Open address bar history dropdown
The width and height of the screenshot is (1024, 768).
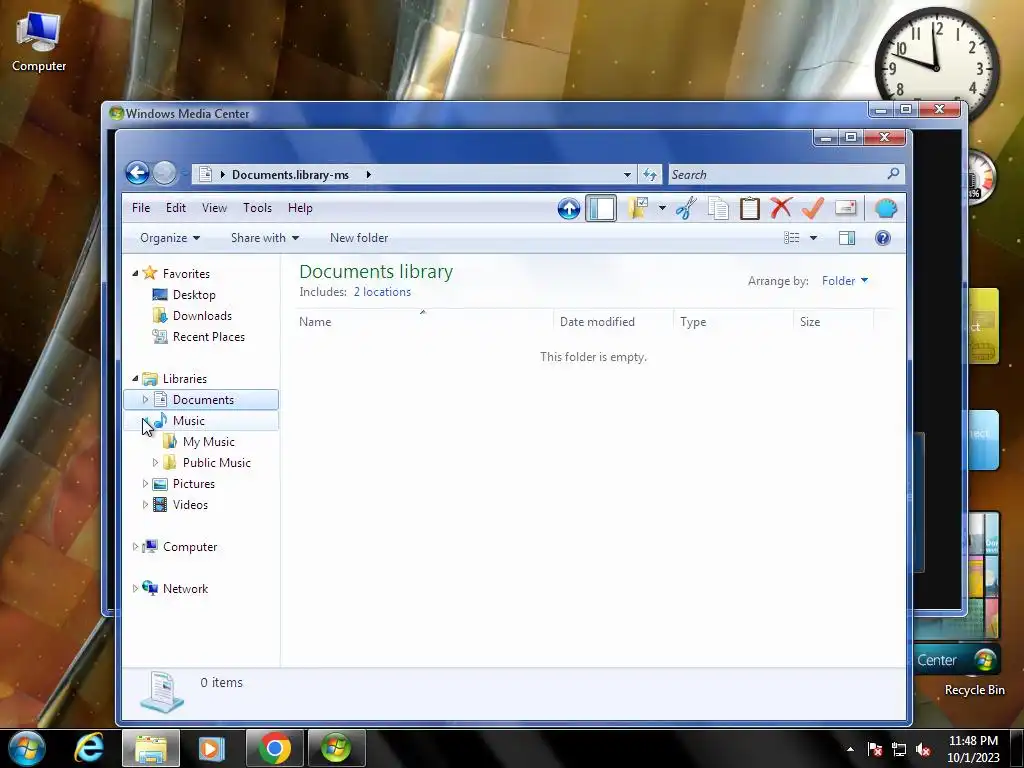627,174
